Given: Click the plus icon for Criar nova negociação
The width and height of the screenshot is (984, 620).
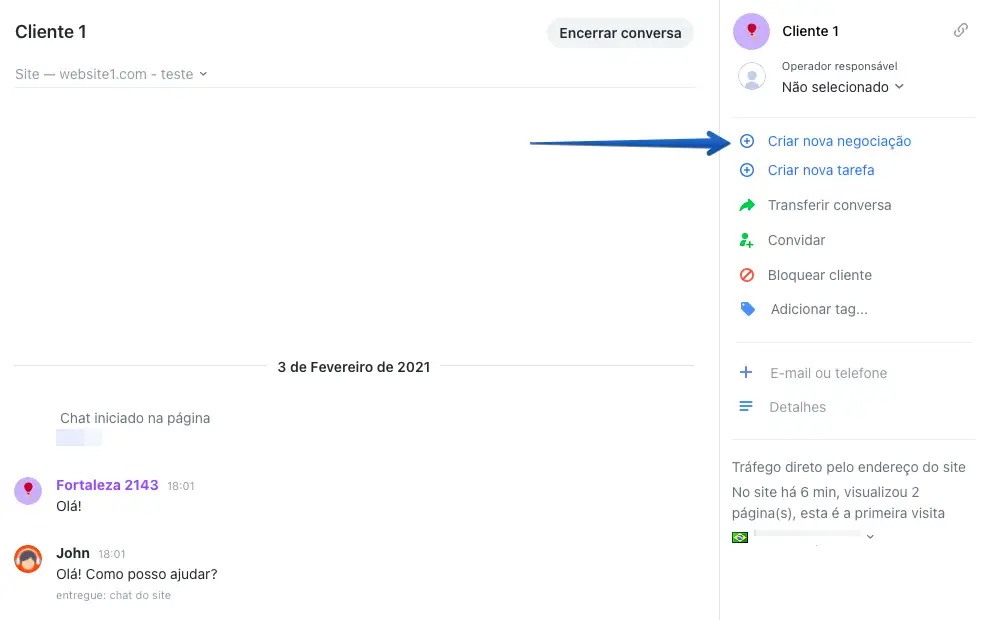Looking at the screenshot, I should pyautogui.click(x=746, y=141).
